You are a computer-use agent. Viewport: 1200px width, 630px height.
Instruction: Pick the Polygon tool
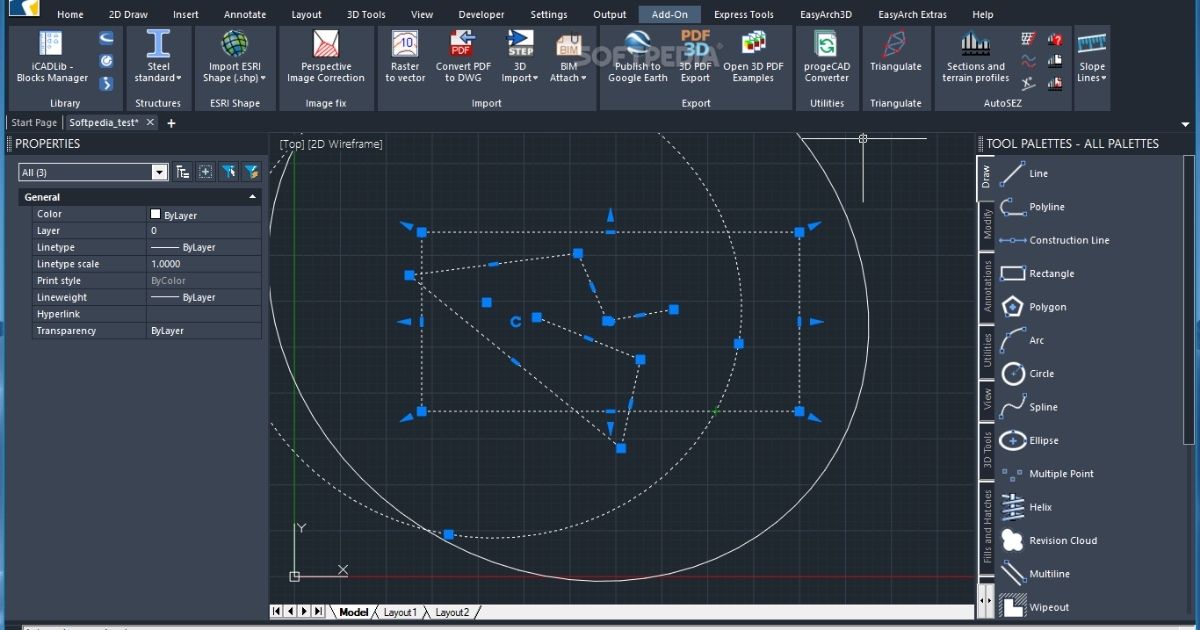click(1033, 307)
